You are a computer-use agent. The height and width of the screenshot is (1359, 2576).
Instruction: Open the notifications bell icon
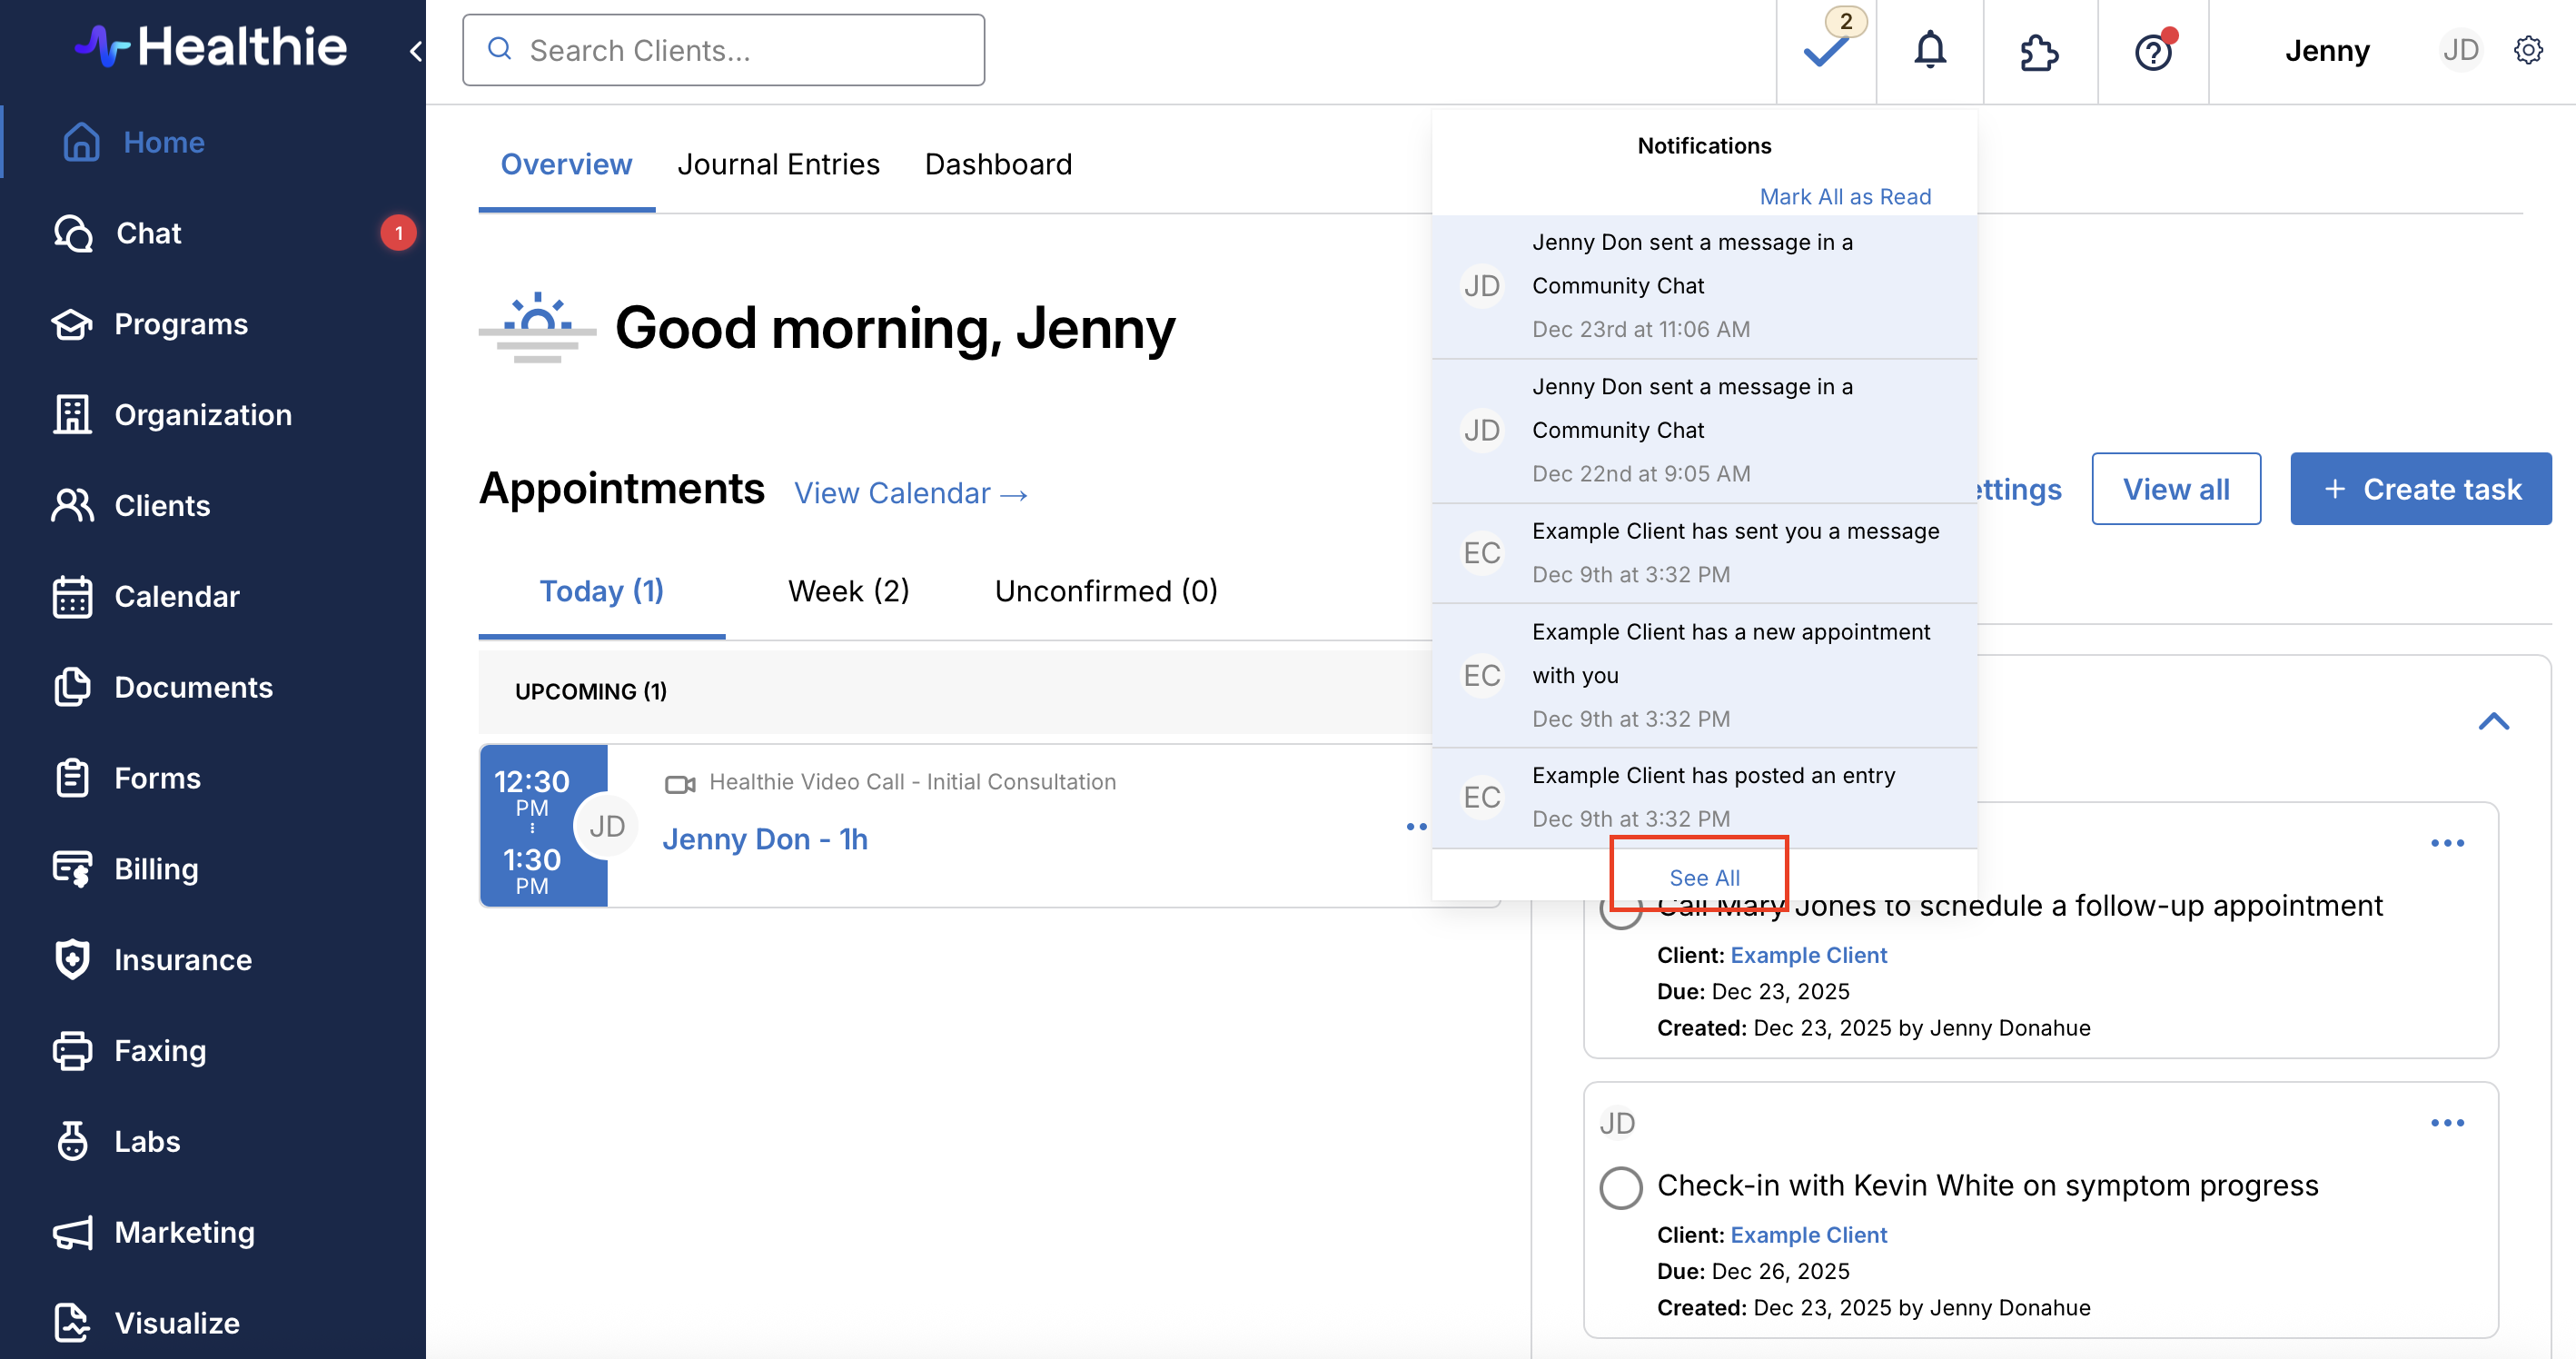[x=1929, y=50]
